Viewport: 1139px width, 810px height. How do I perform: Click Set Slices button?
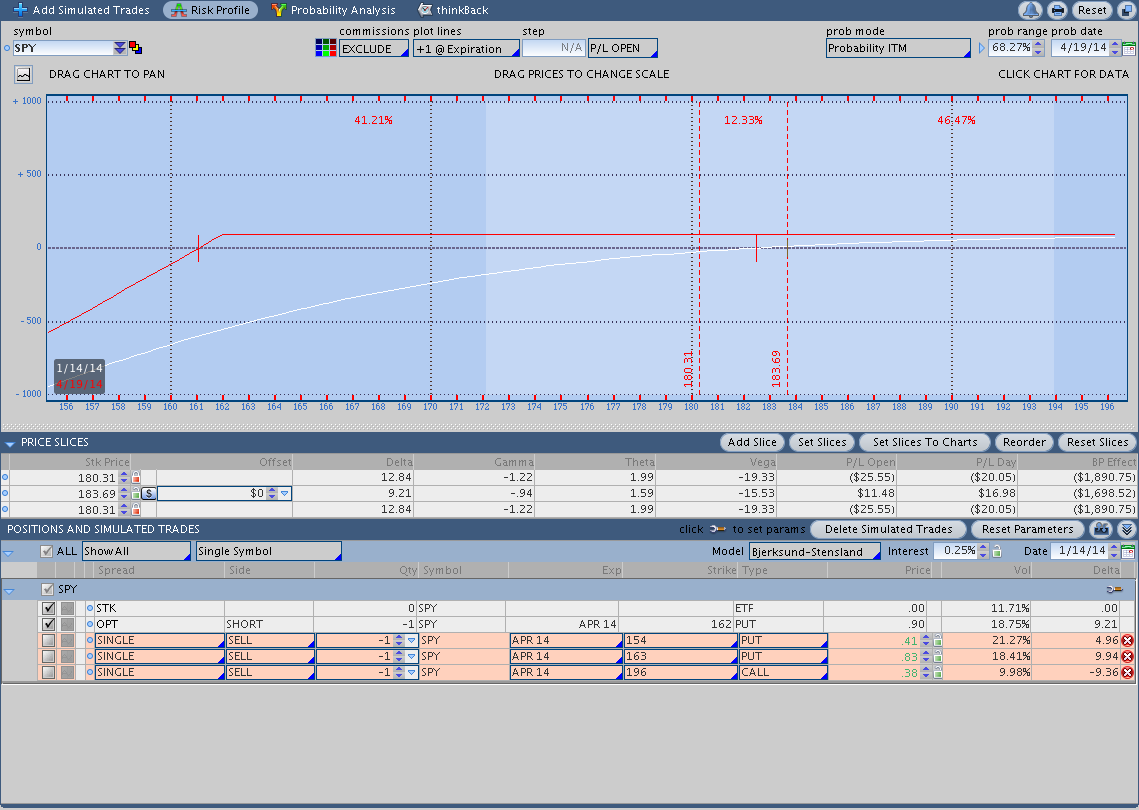[822, 442]
